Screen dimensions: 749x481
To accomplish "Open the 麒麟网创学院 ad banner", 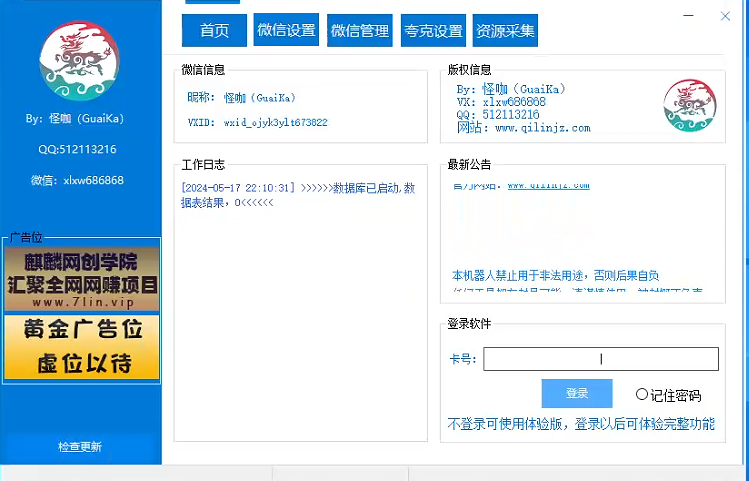I will point(81,276).
